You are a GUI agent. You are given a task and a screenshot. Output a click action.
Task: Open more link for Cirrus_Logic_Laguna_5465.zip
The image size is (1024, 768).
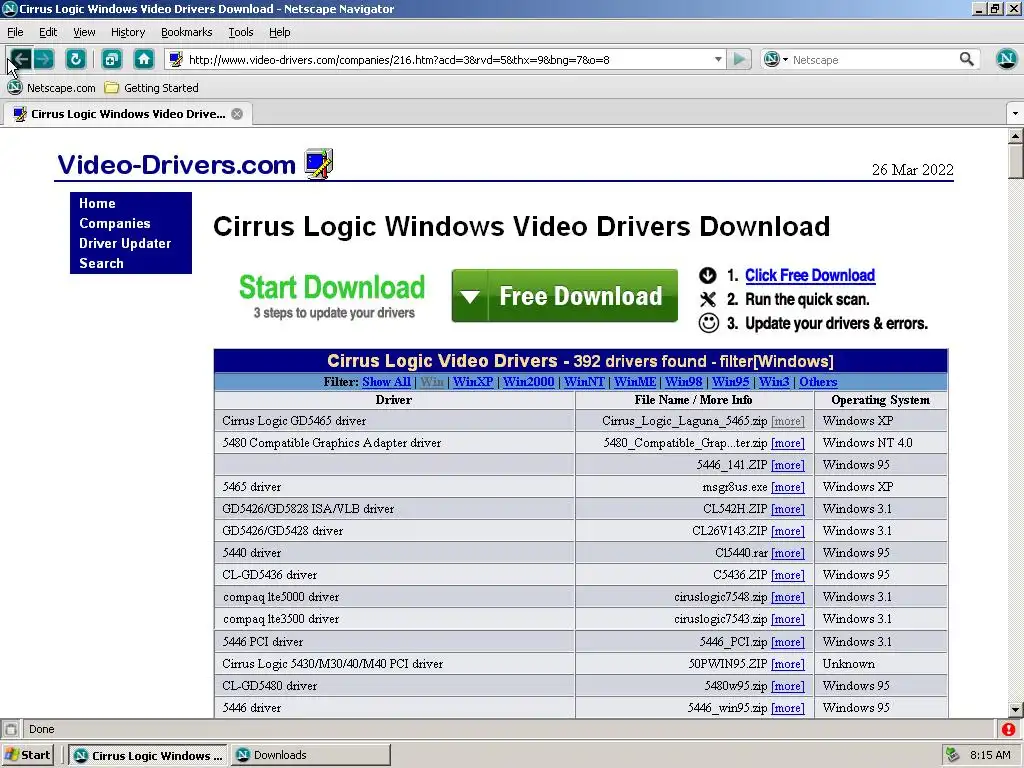coord(788,421)
